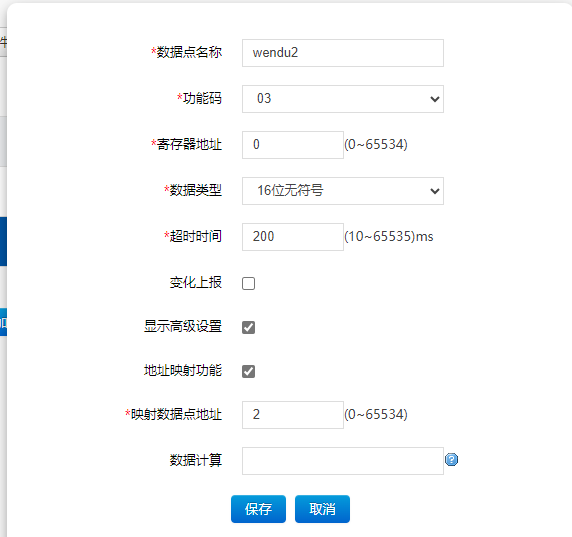
Task: Toggle the 变化上报 checkbox
Action: coord(248,283)
